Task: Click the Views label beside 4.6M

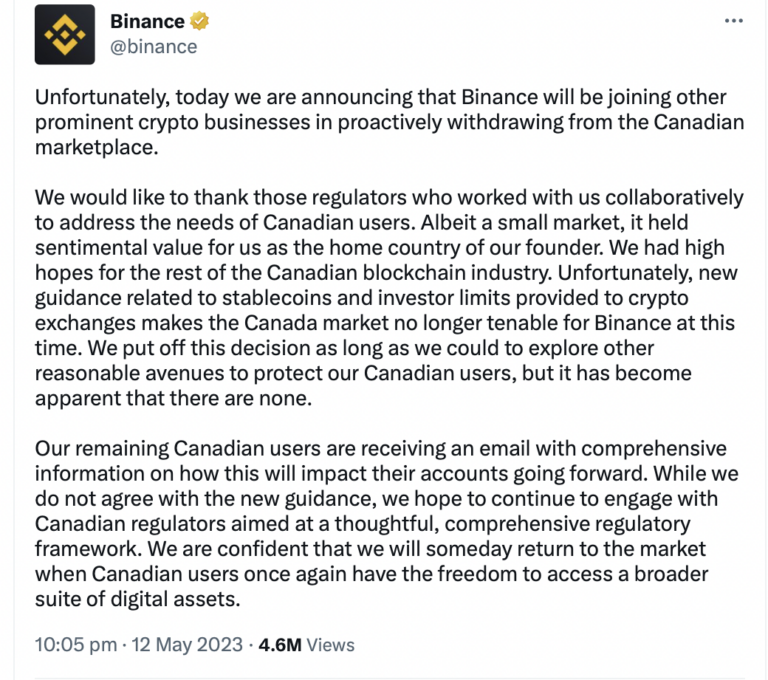Action: [x=330, y=644]
